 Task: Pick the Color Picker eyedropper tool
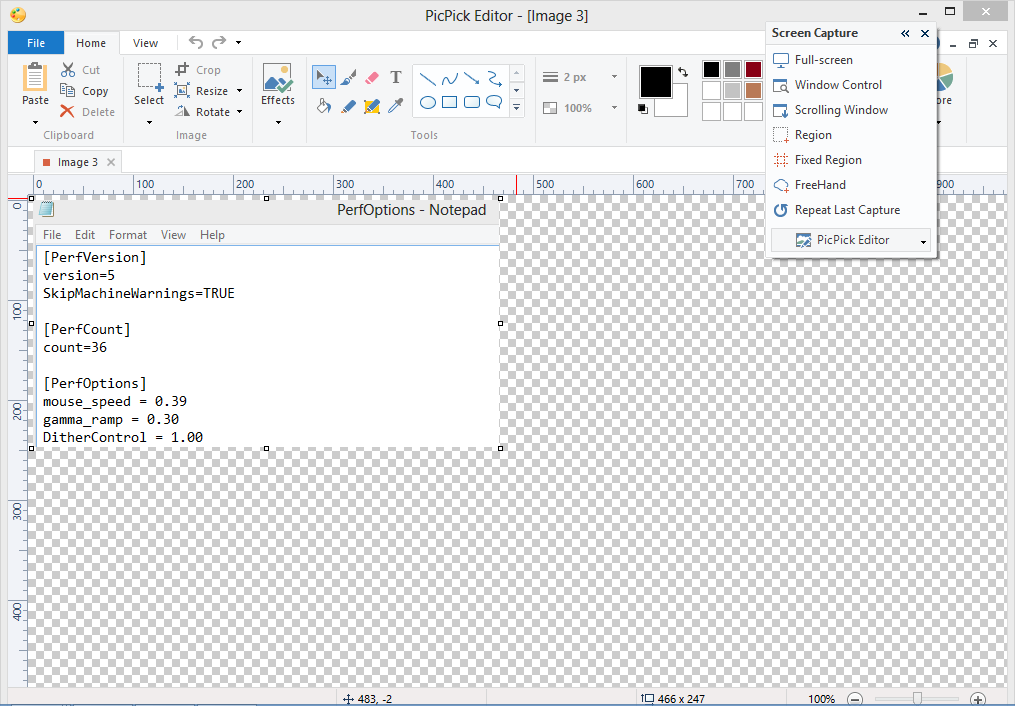tap(396, 105)
